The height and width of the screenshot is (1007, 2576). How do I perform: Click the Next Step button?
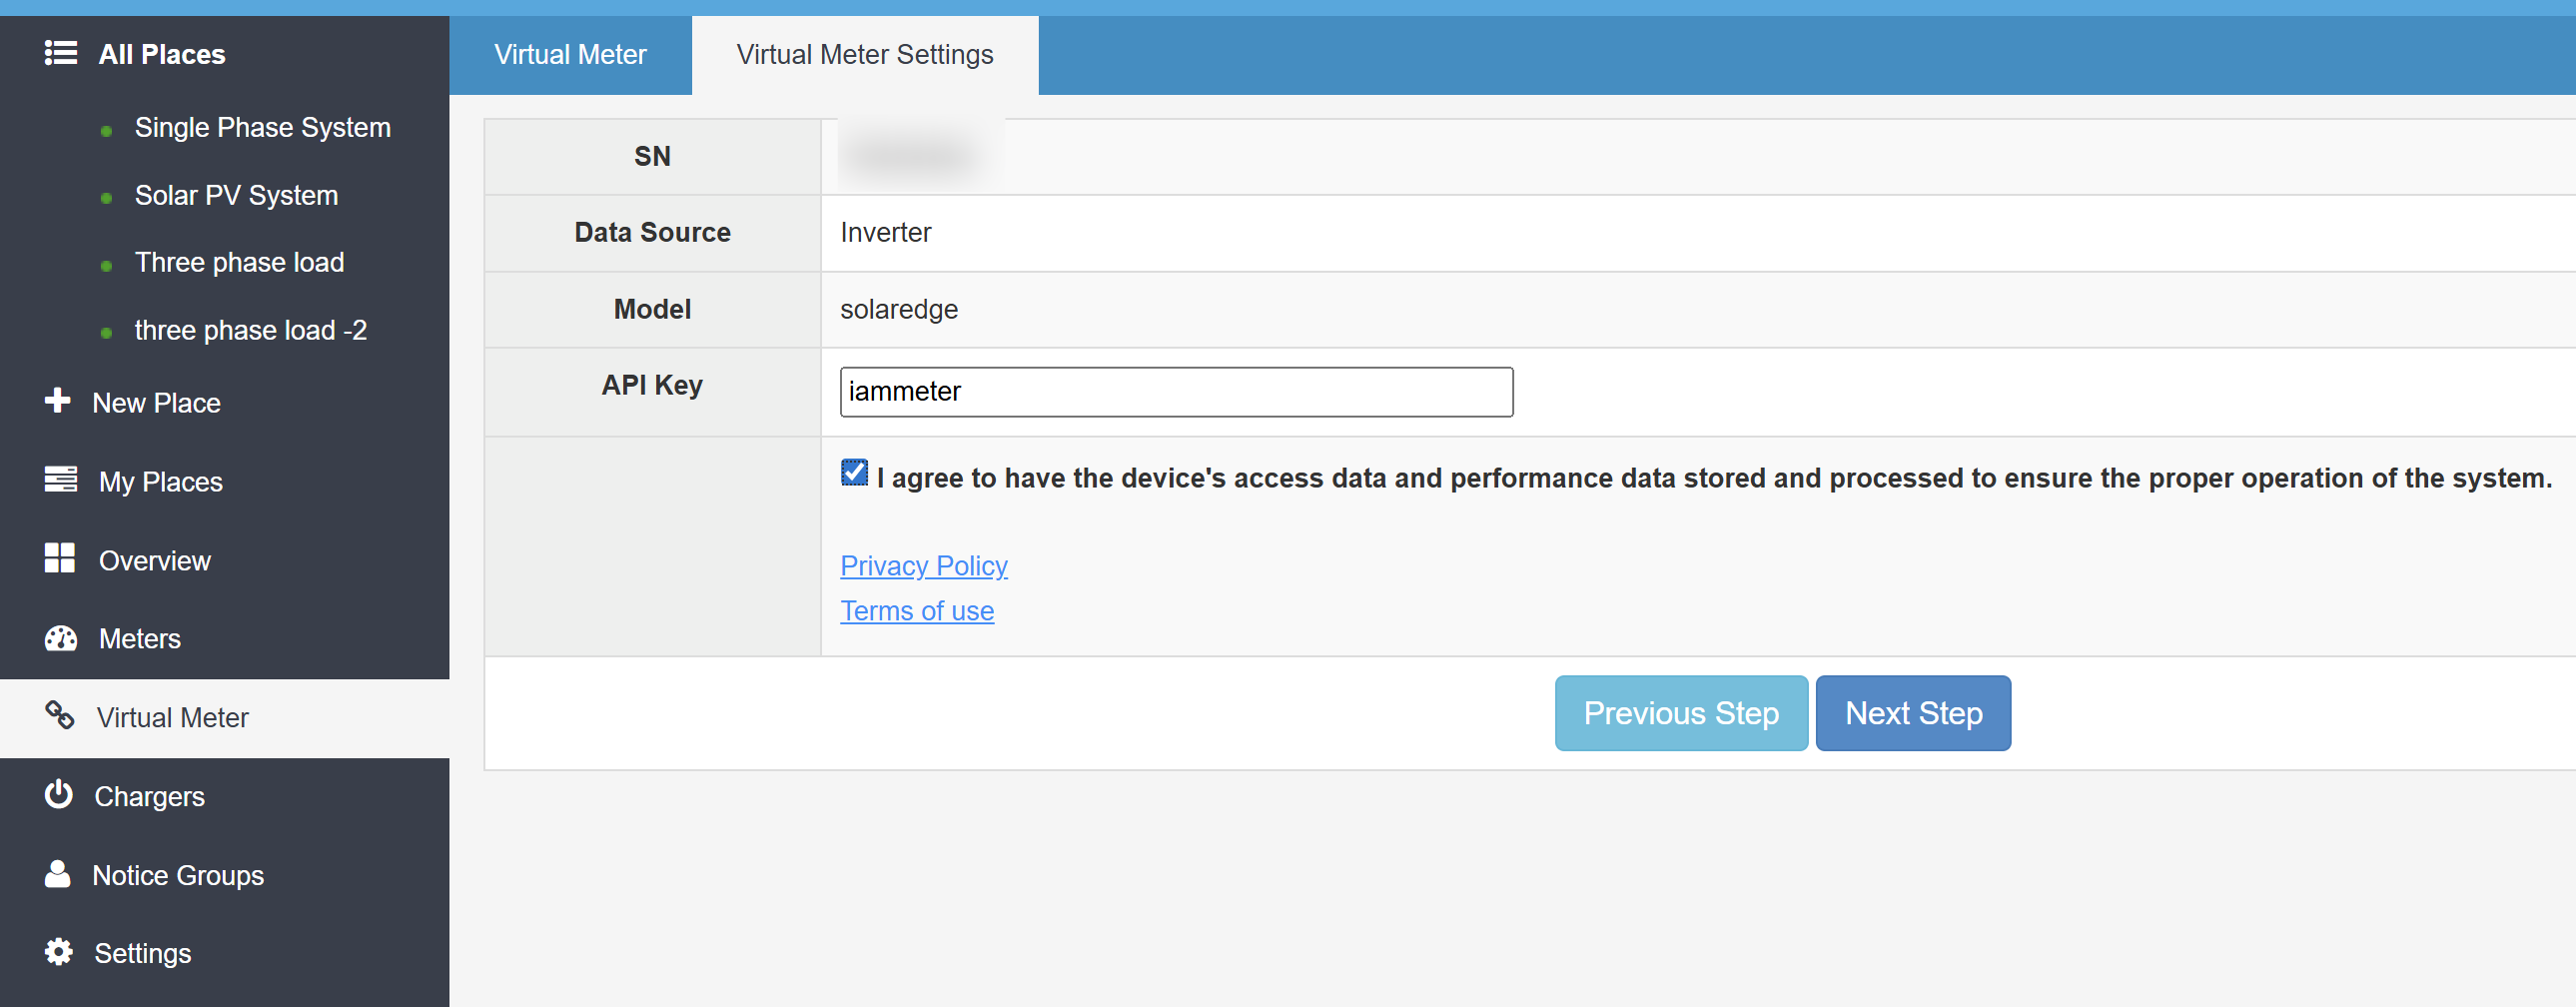pyautogui.click(x=1913, y=713)
